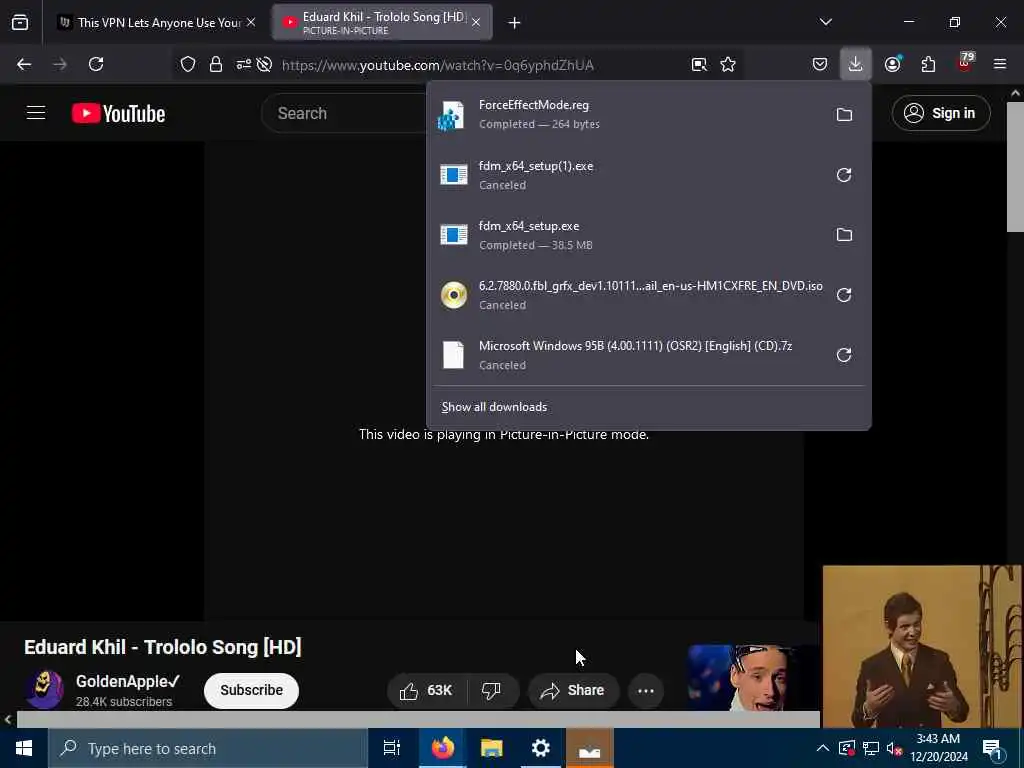Open the GoldenApple channel name link
This screenshot has width=1024, height=768.
[127, 681]
